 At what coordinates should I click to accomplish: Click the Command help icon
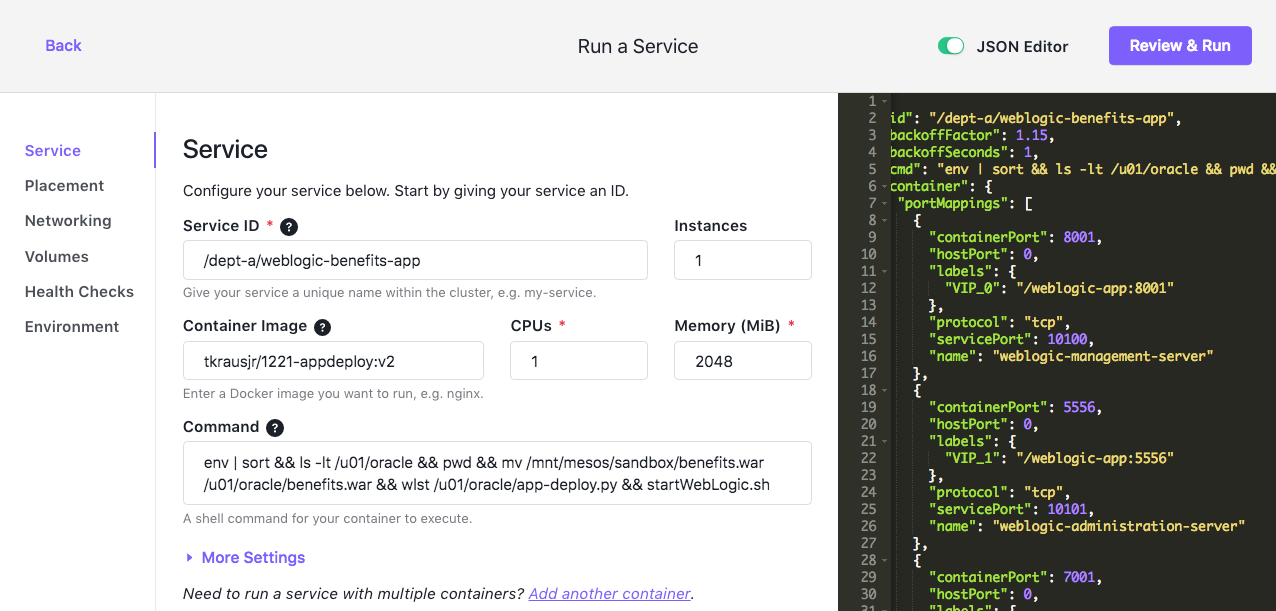[275, 428]
